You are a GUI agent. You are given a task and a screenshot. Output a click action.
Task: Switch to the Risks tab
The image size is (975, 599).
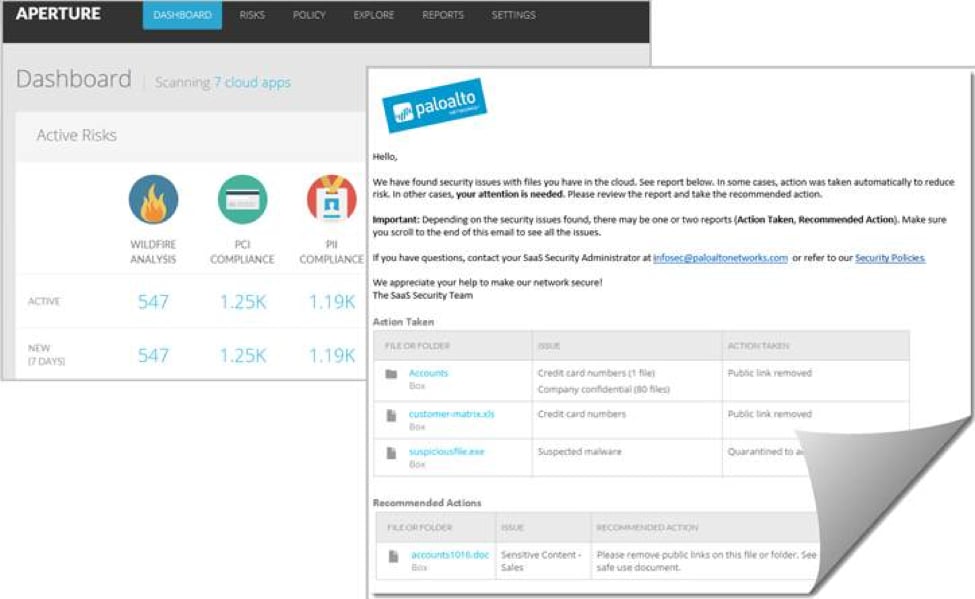(252, 15)
